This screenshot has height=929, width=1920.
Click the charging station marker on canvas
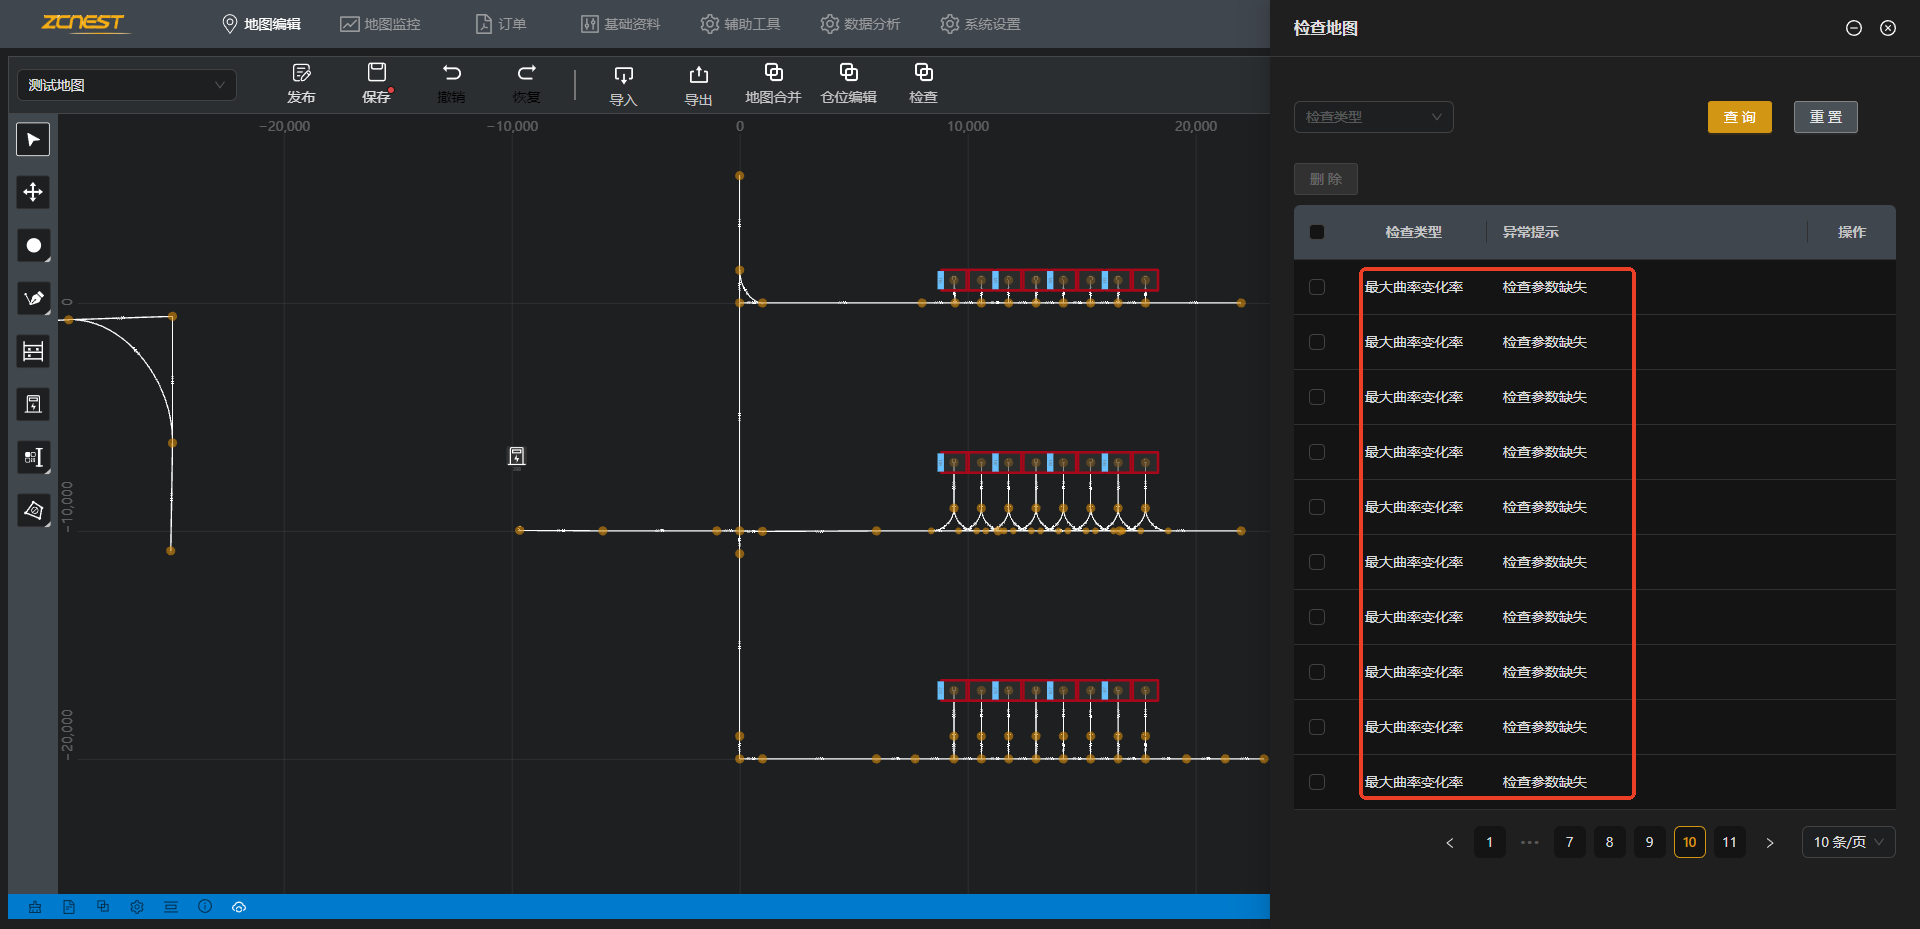tap(516, 457)
